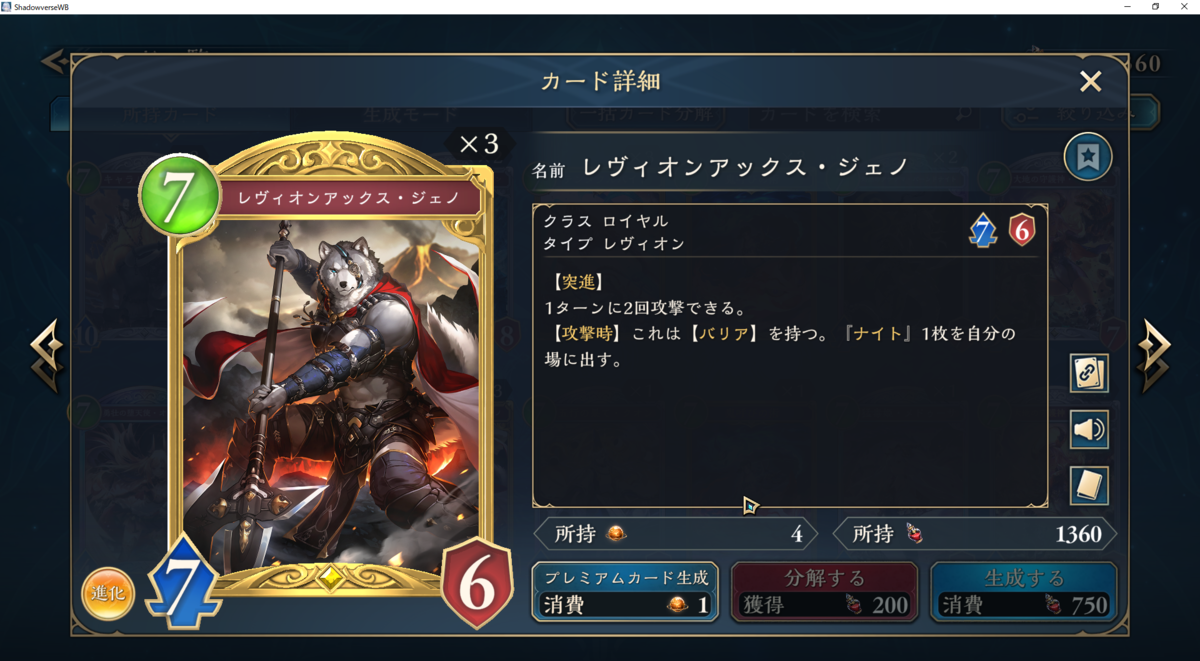The width and height of the screenshot is (1200, 661).
Task: Go to next card arrow
Action: (x=1153, y=356)
